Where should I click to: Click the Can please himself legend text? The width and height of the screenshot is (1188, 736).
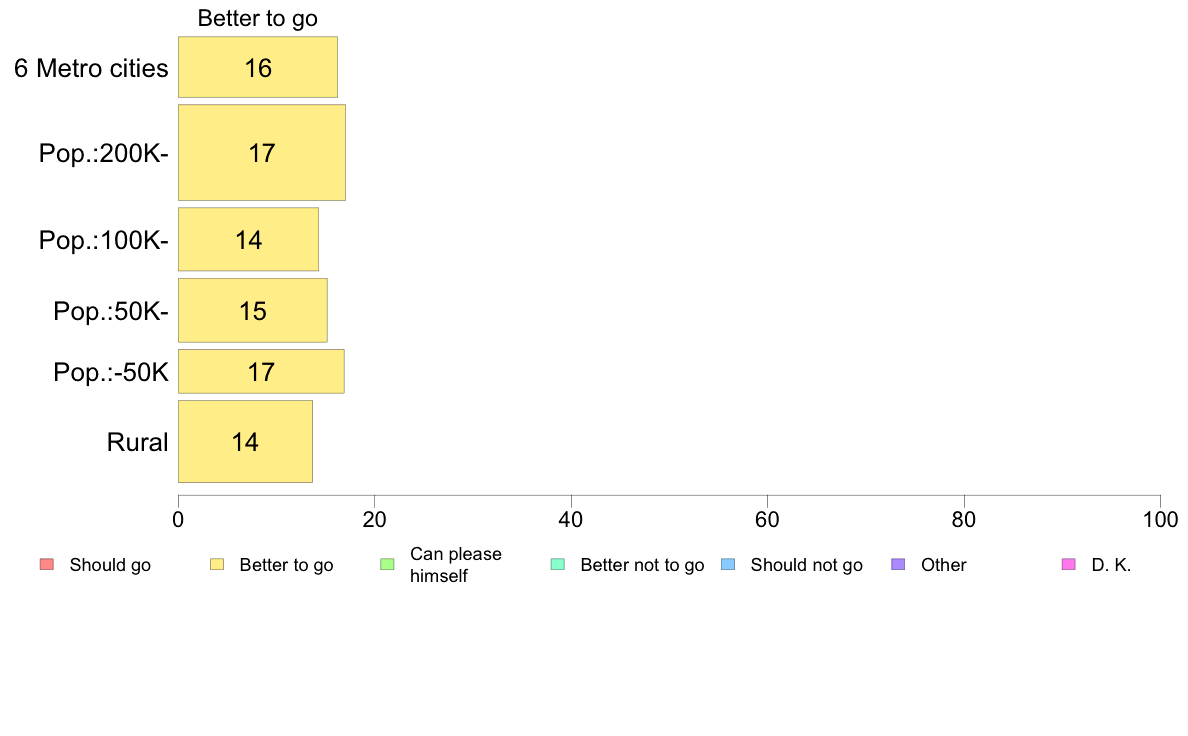[x=456, y=565]
